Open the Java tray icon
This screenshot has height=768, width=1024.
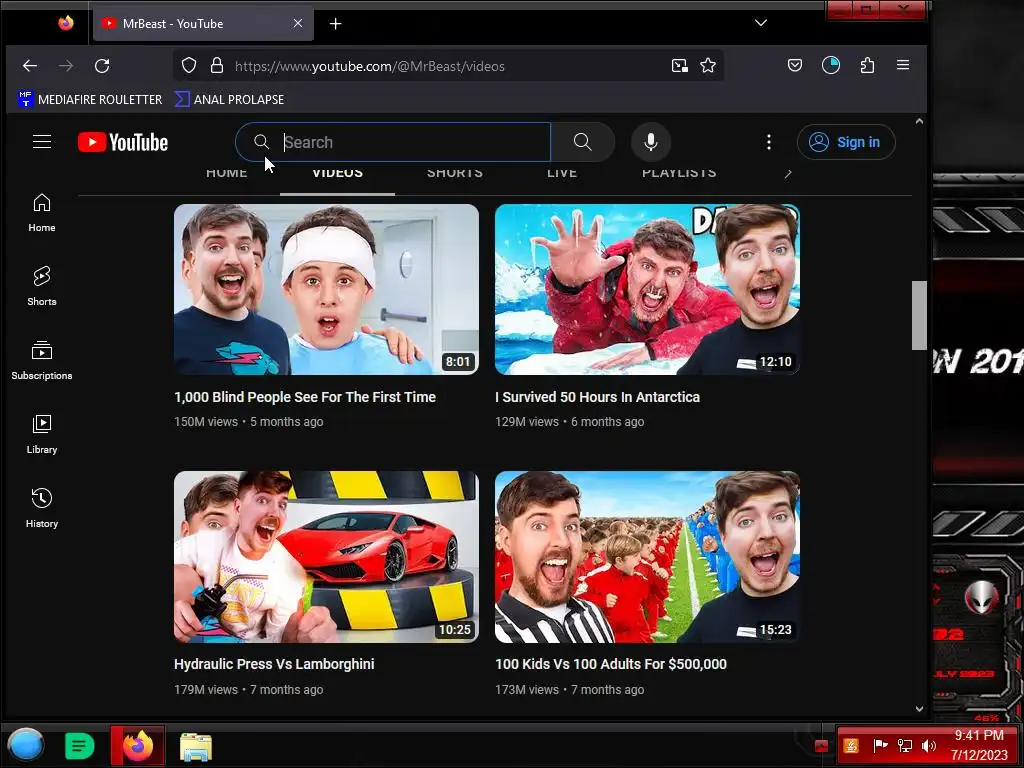pos(850,745)
